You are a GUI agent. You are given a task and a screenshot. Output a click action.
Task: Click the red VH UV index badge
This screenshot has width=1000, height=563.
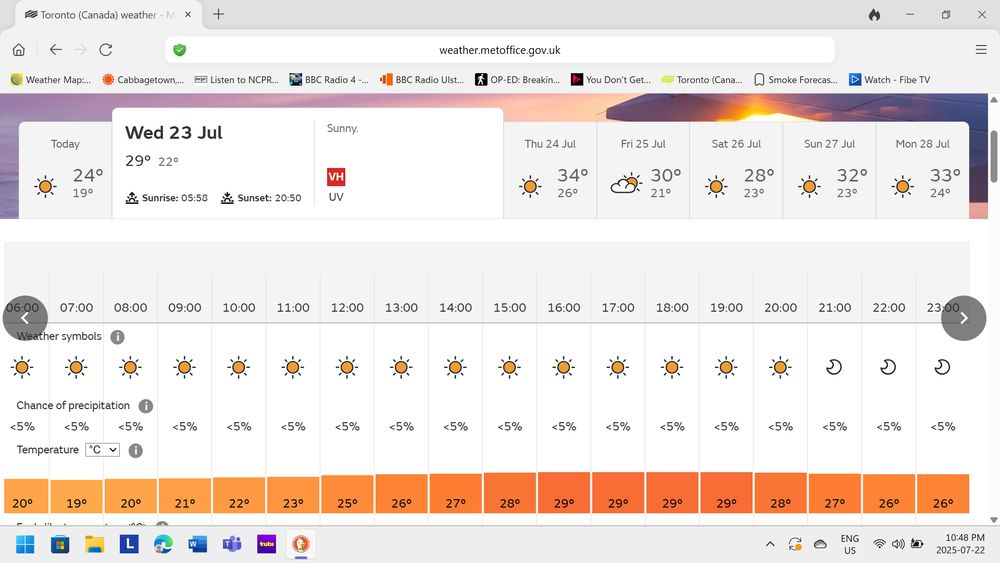coord(336,177)
